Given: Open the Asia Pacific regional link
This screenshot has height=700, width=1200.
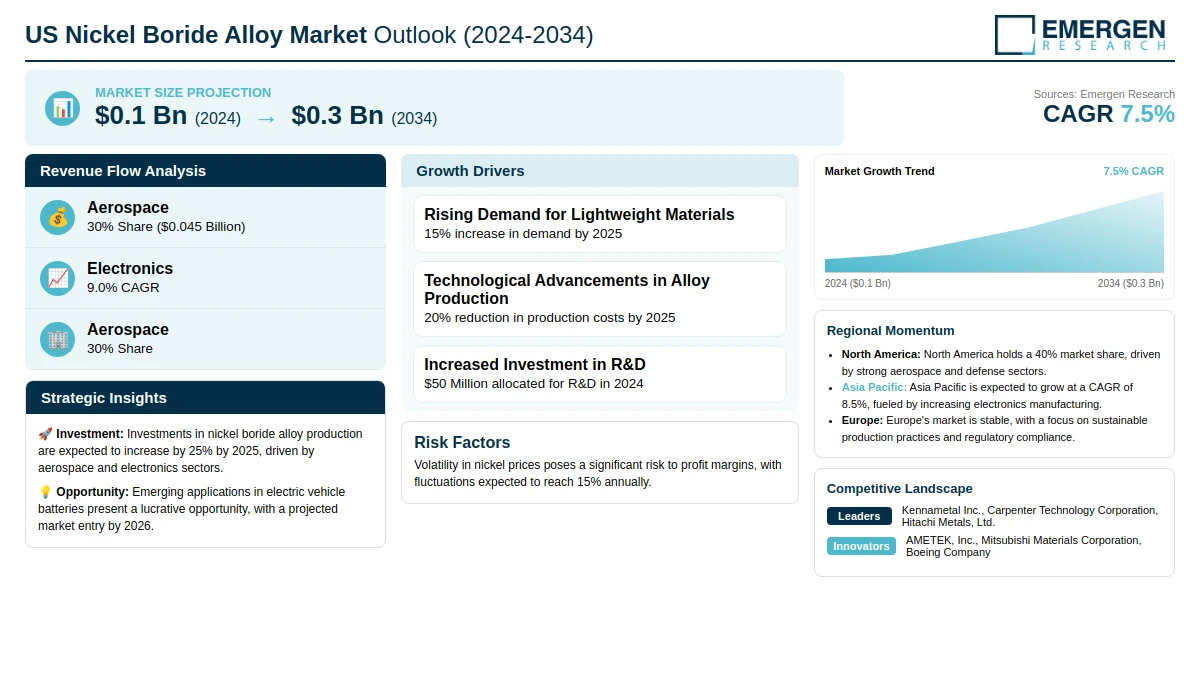Looking at the screenshot, I should click(874, 387).
